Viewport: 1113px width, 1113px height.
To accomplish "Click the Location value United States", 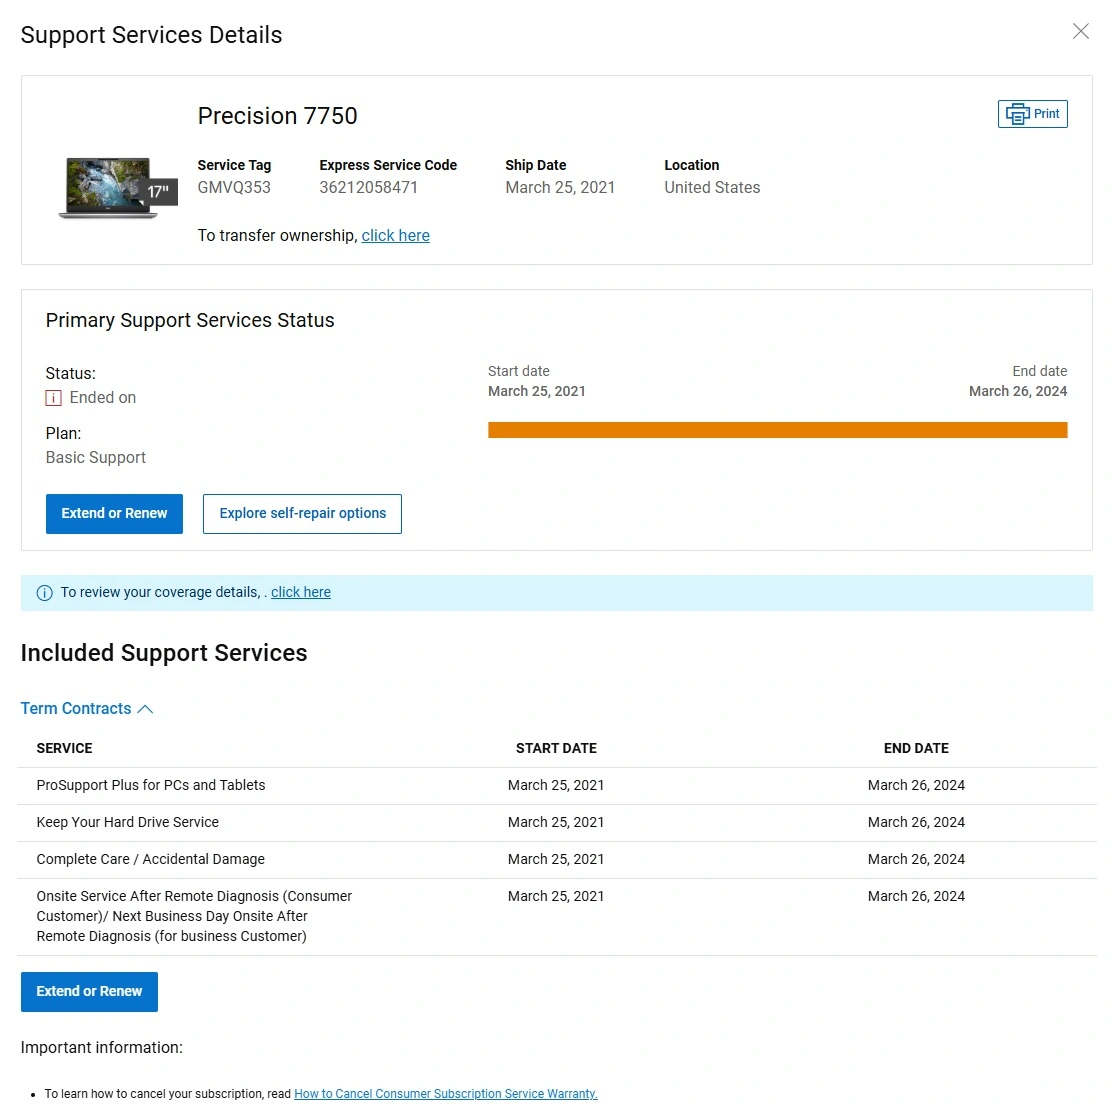I will click(712, 187).
